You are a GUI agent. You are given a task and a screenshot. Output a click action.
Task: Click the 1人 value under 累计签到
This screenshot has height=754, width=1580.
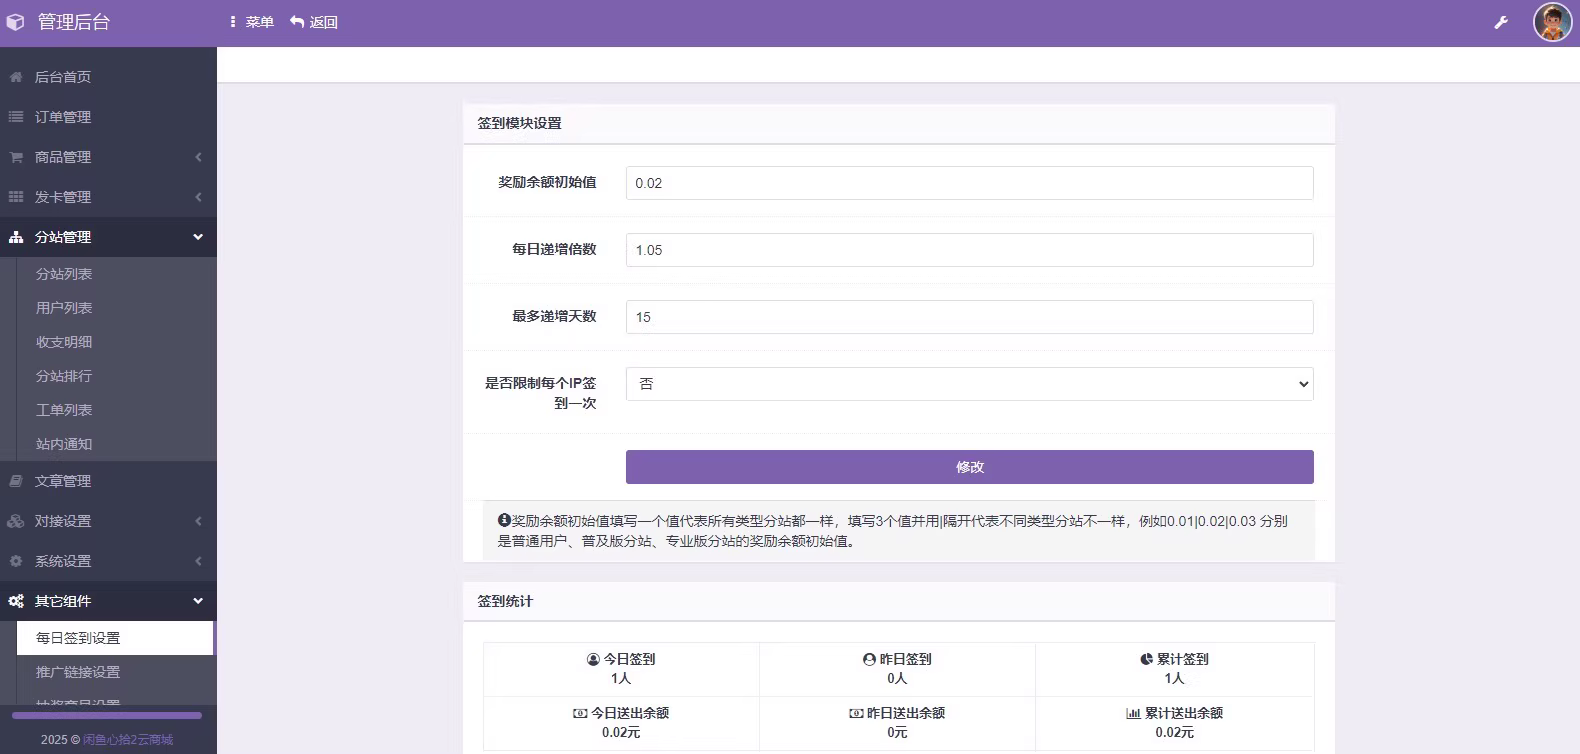point(1174,678)
